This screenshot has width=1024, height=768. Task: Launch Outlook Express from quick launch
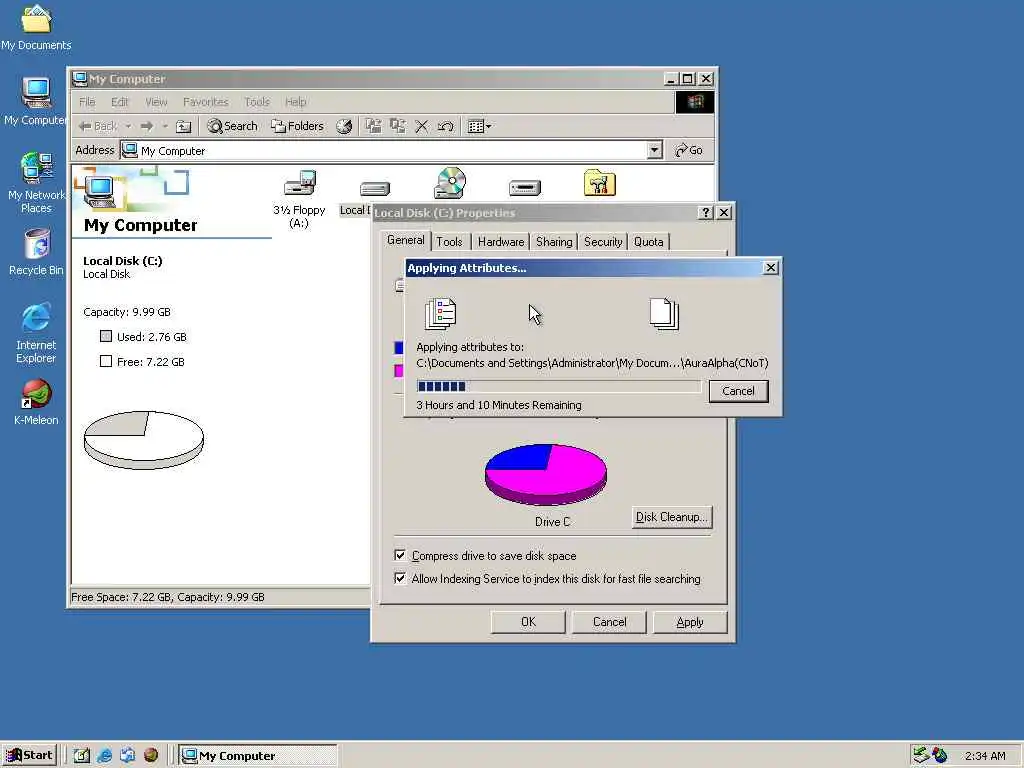pyautogui.click(x=127, y=756)
